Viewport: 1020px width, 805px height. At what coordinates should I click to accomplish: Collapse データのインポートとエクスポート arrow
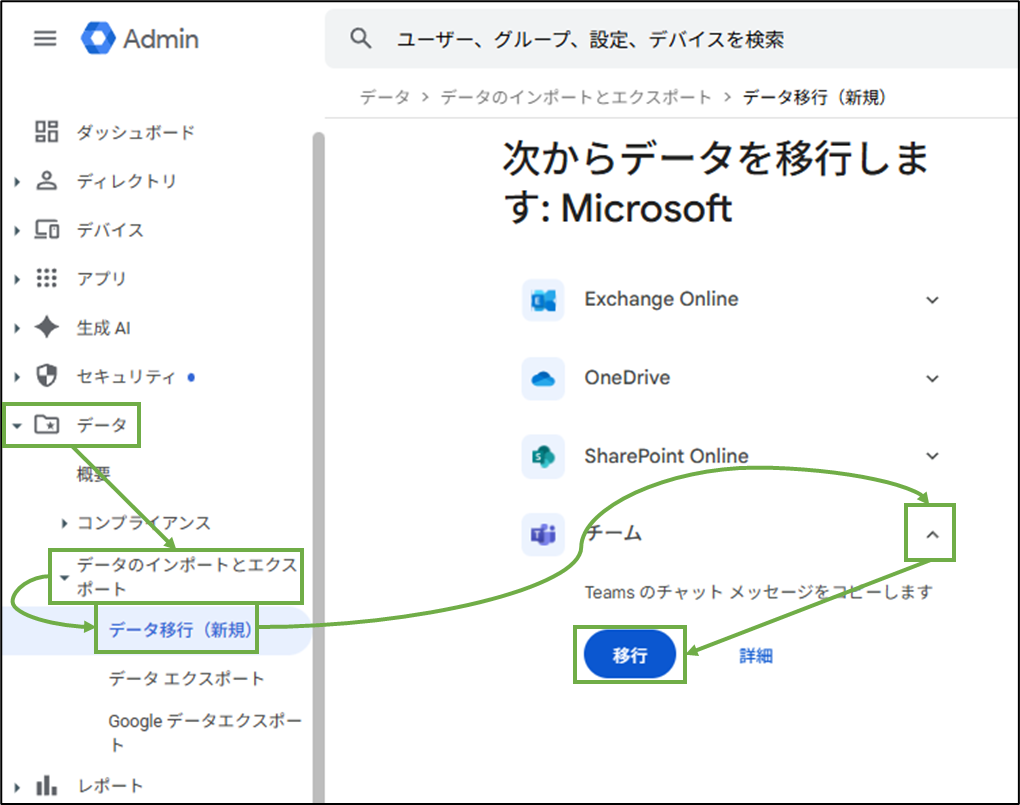(64, 577)
